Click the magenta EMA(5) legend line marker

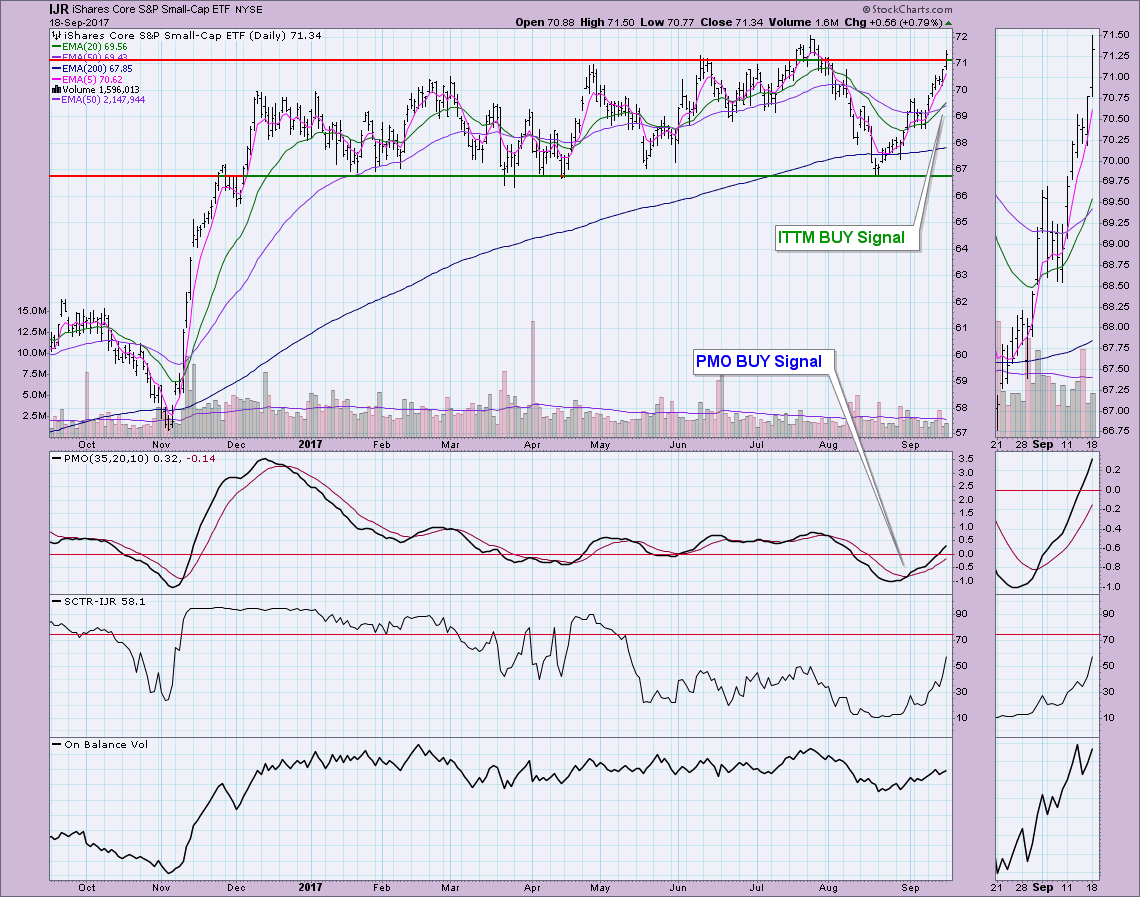[54, 79]
